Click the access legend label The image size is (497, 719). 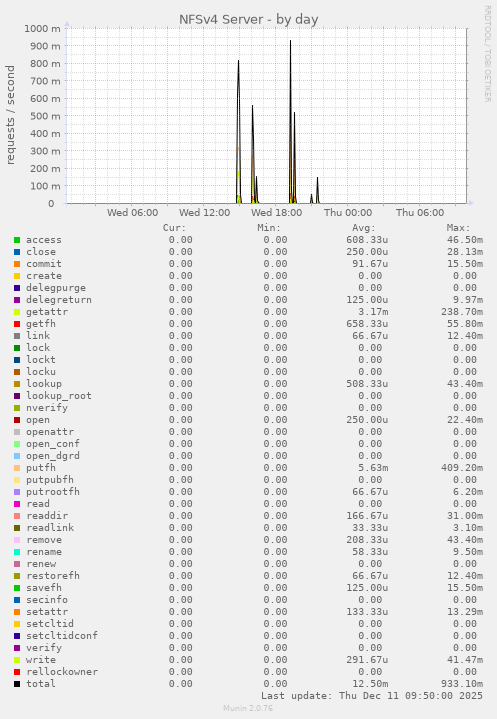tap(44, 240)
